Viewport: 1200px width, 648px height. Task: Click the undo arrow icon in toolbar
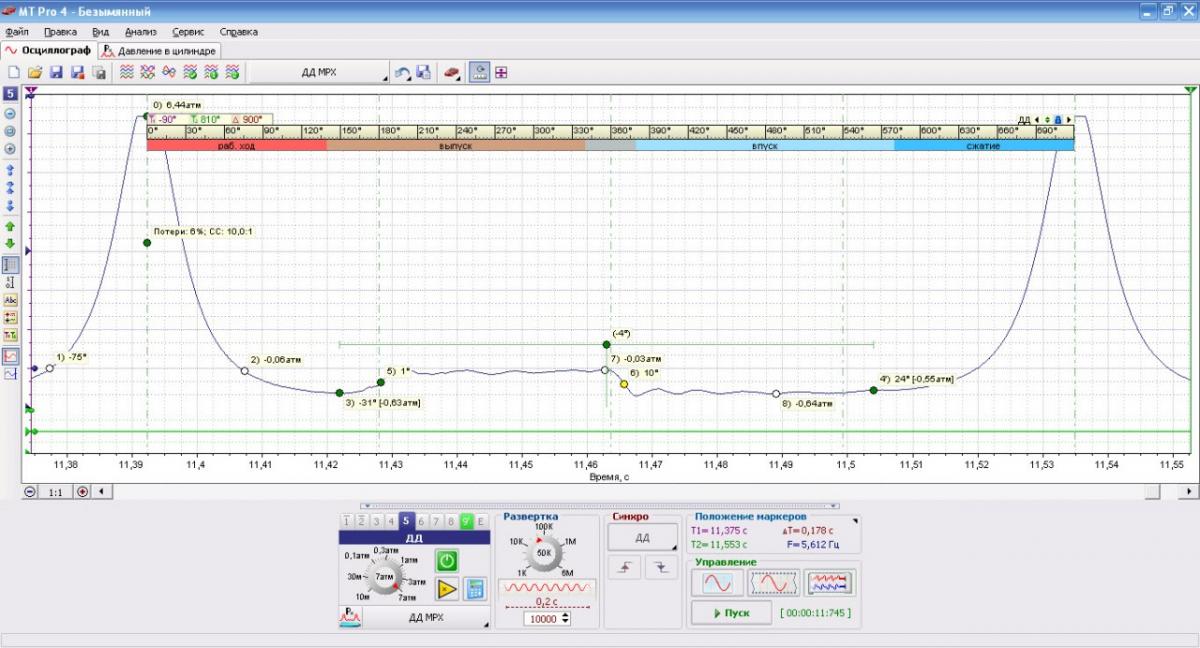402,72
